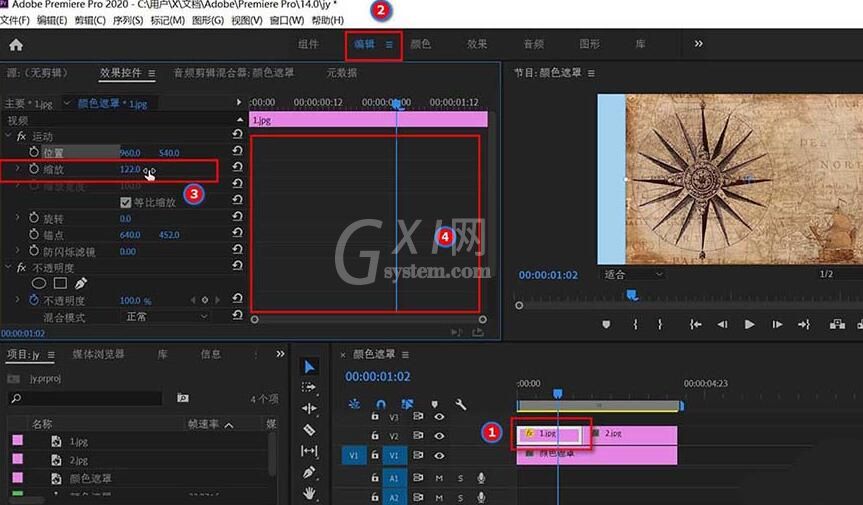Reset the Rotation parameter
The height and width of the screenshot is (505, 863).
coord(237,216)
